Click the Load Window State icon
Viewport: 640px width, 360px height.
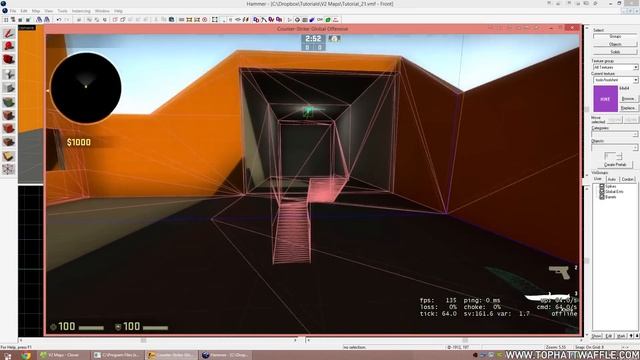coord(39,20)
